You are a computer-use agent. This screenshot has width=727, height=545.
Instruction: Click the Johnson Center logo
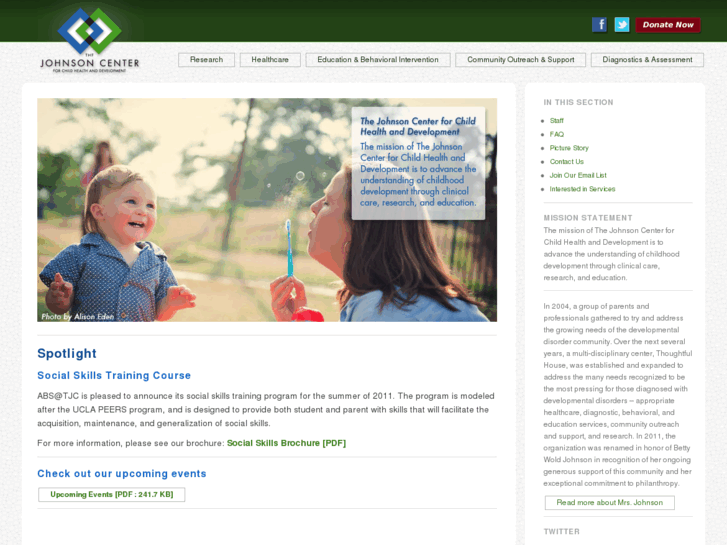(x=89, y=40)
